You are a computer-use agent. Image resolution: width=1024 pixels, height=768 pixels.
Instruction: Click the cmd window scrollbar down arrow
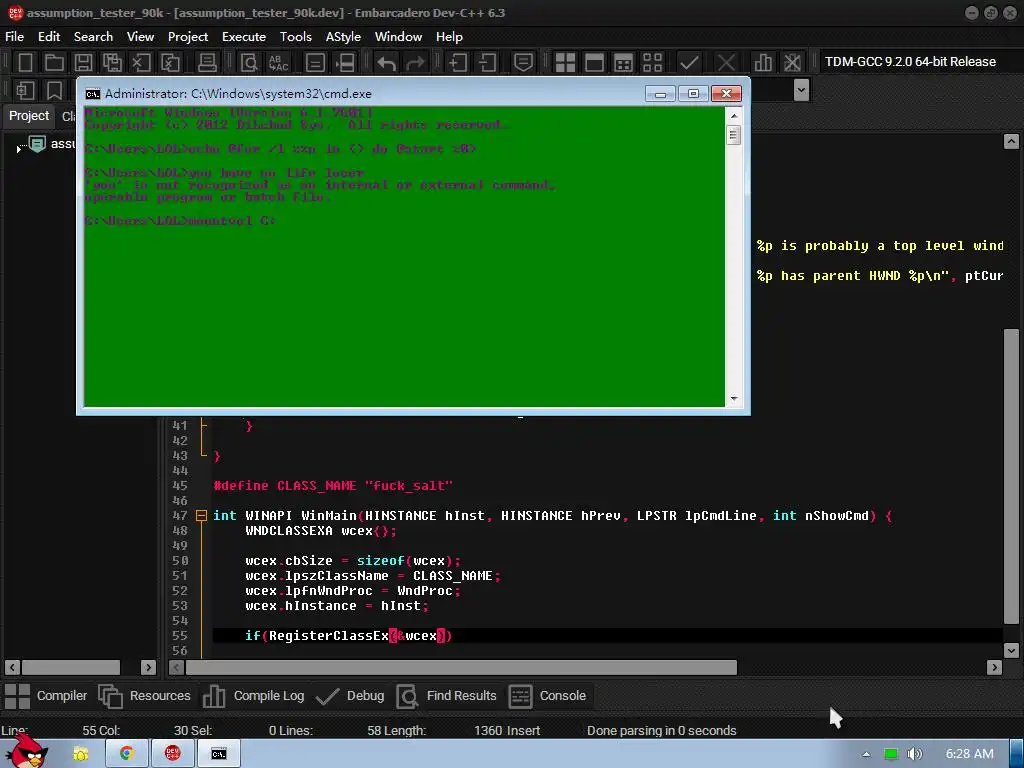click(733, 398)
